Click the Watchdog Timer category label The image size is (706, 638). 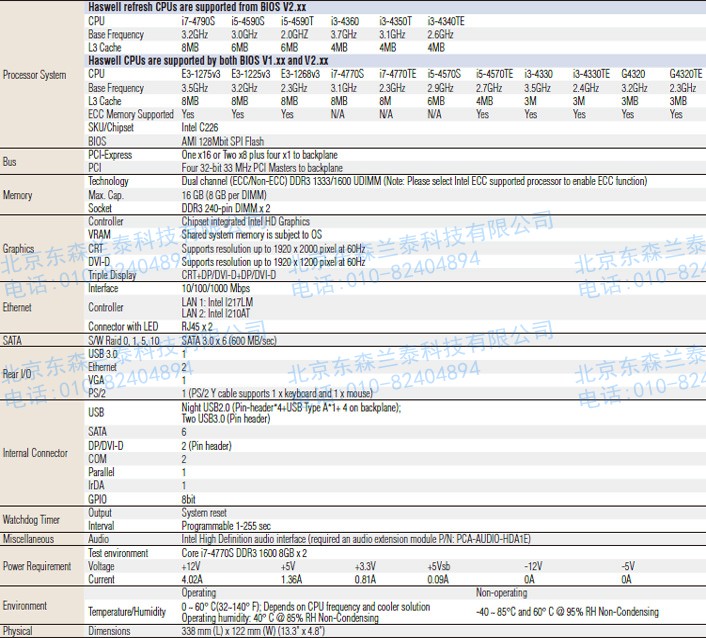click(31, 519)
